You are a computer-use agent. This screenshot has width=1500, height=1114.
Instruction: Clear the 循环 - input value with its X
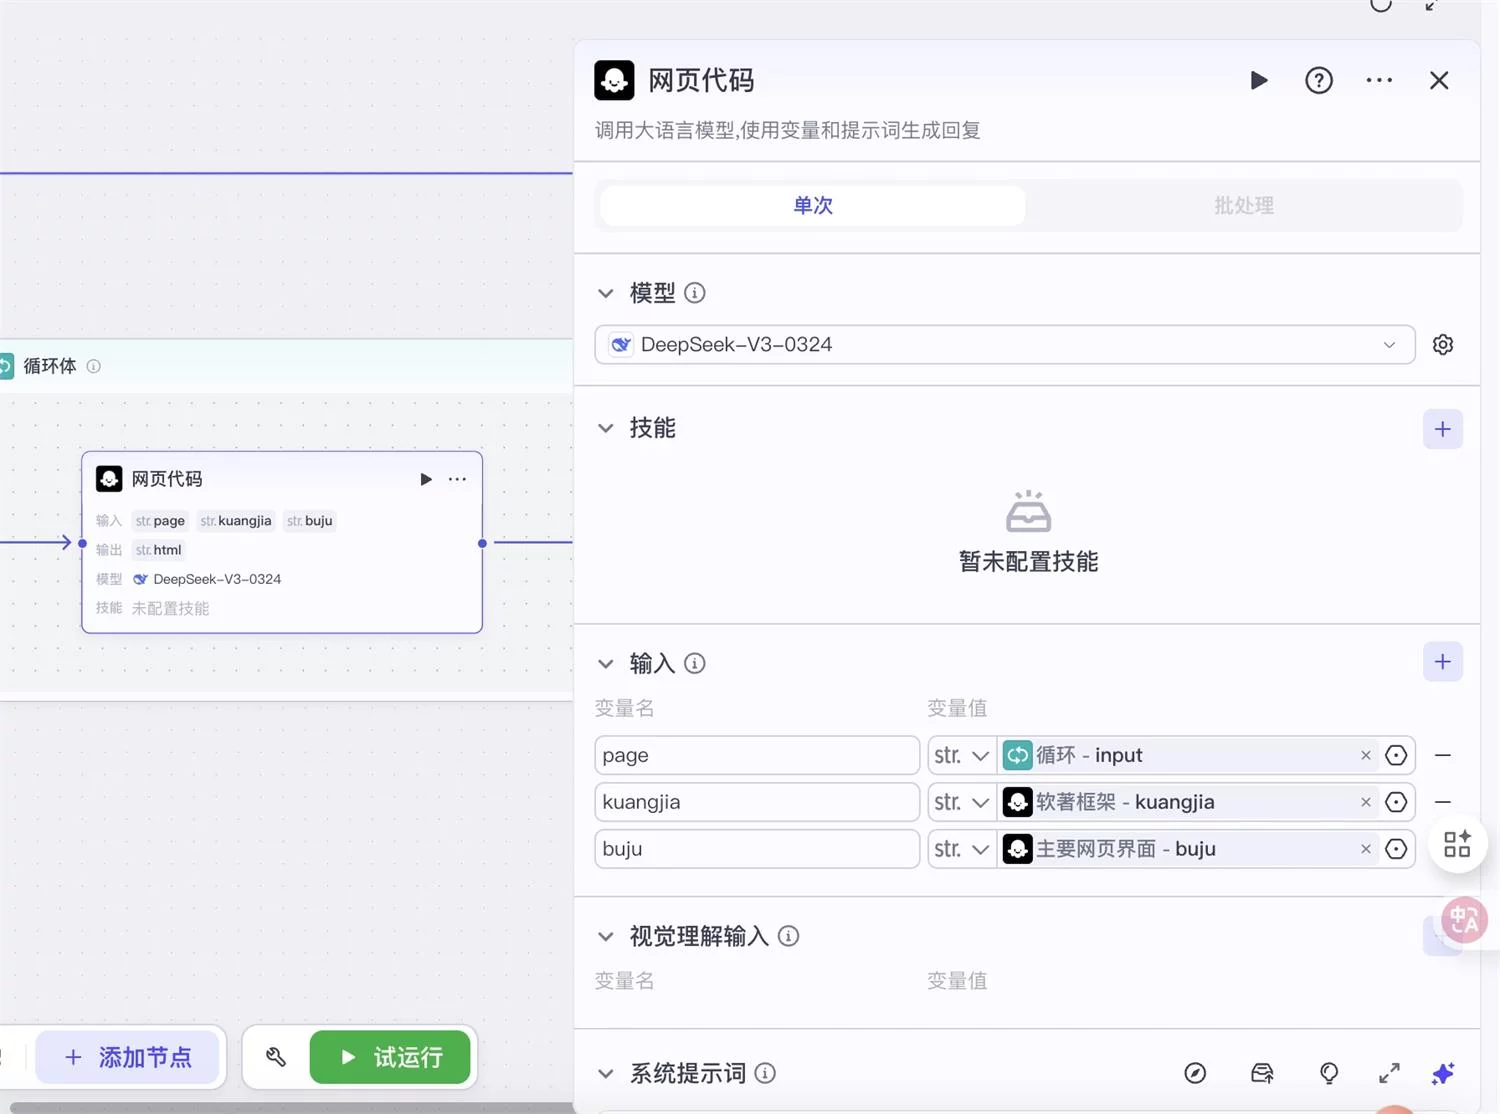[1365, 755]
